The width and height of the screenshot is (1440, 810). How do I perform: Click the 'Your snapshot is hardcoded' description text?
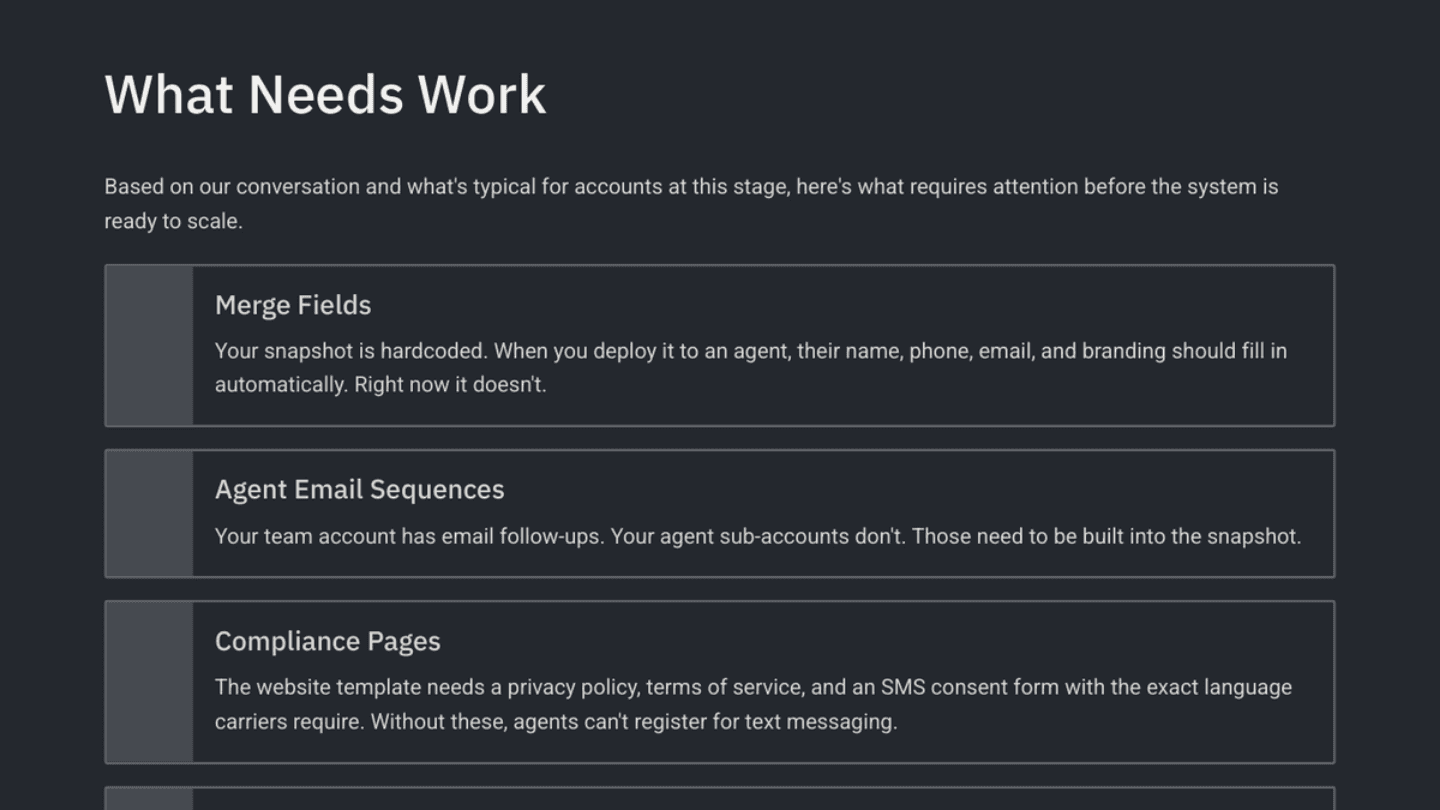pyautogui.click(x=751, y=368)
